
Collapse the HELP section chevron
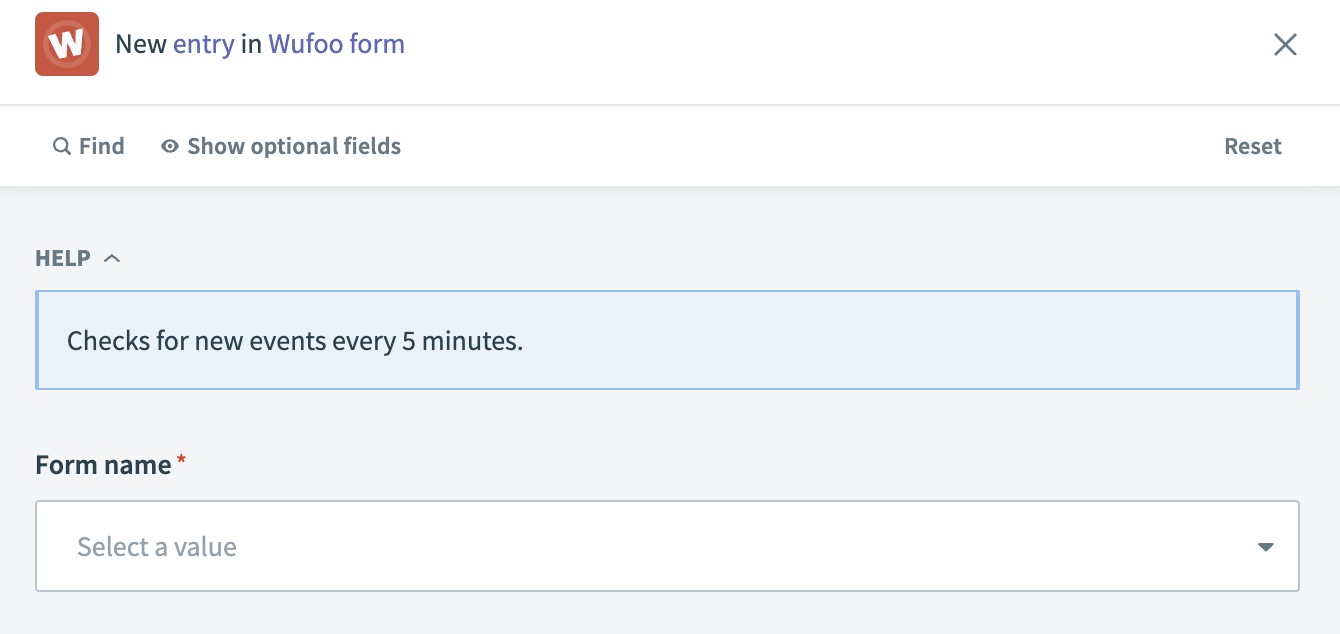click(x=112, y=258)
